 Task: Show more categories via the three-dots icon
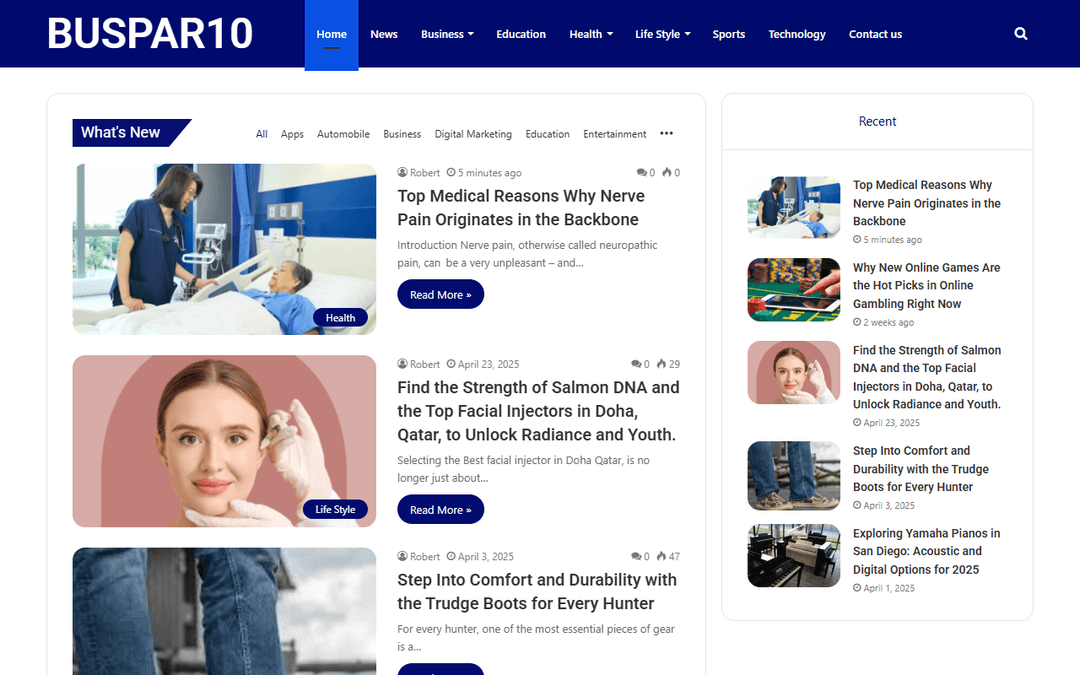click(666, 134)
